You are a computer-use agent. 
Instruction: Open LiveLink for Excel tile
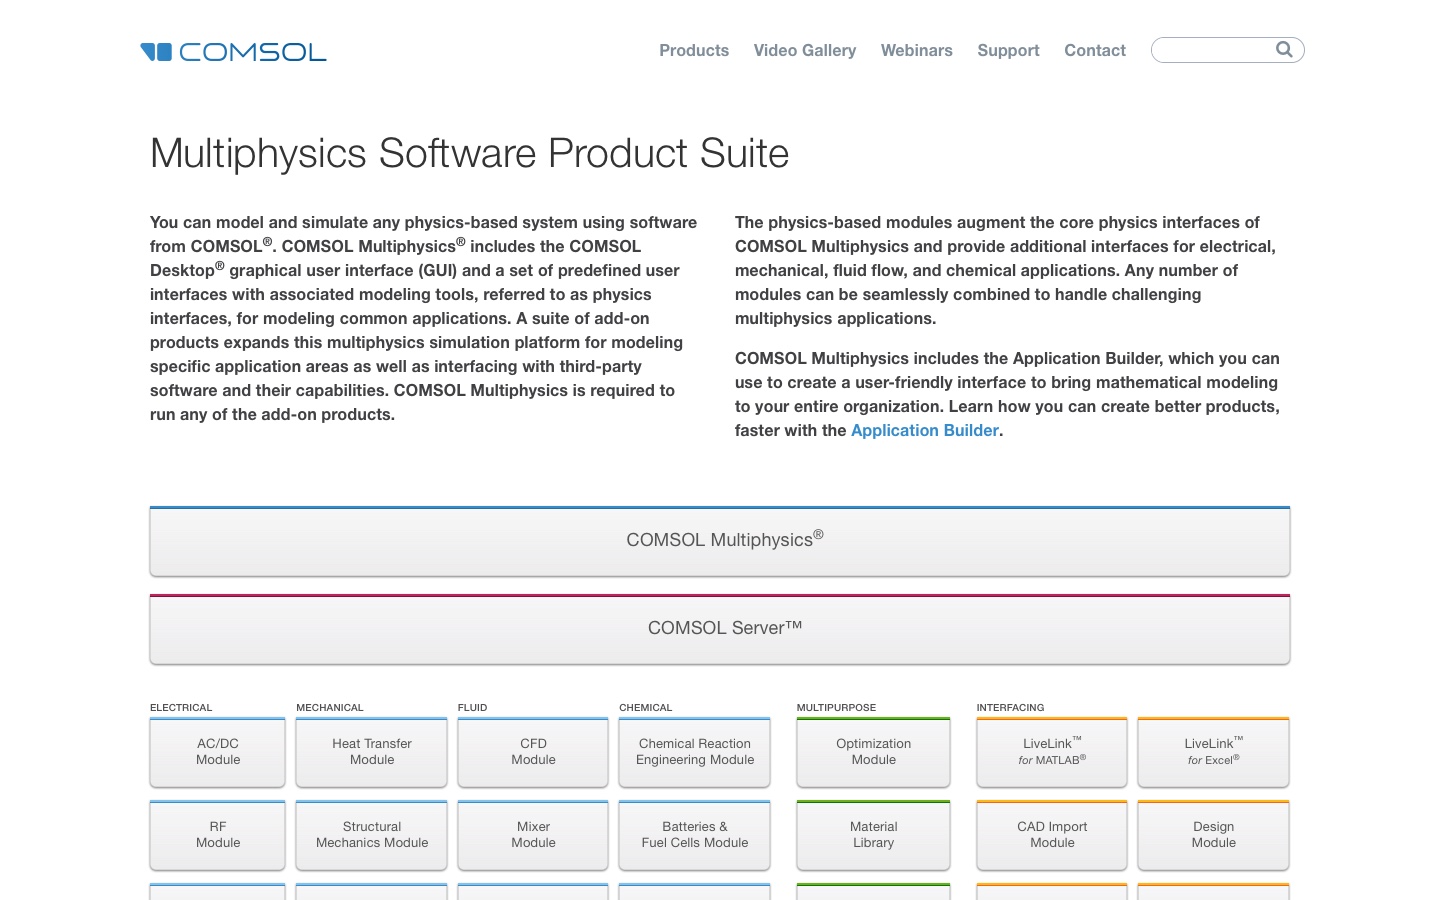click(1214, 752)
